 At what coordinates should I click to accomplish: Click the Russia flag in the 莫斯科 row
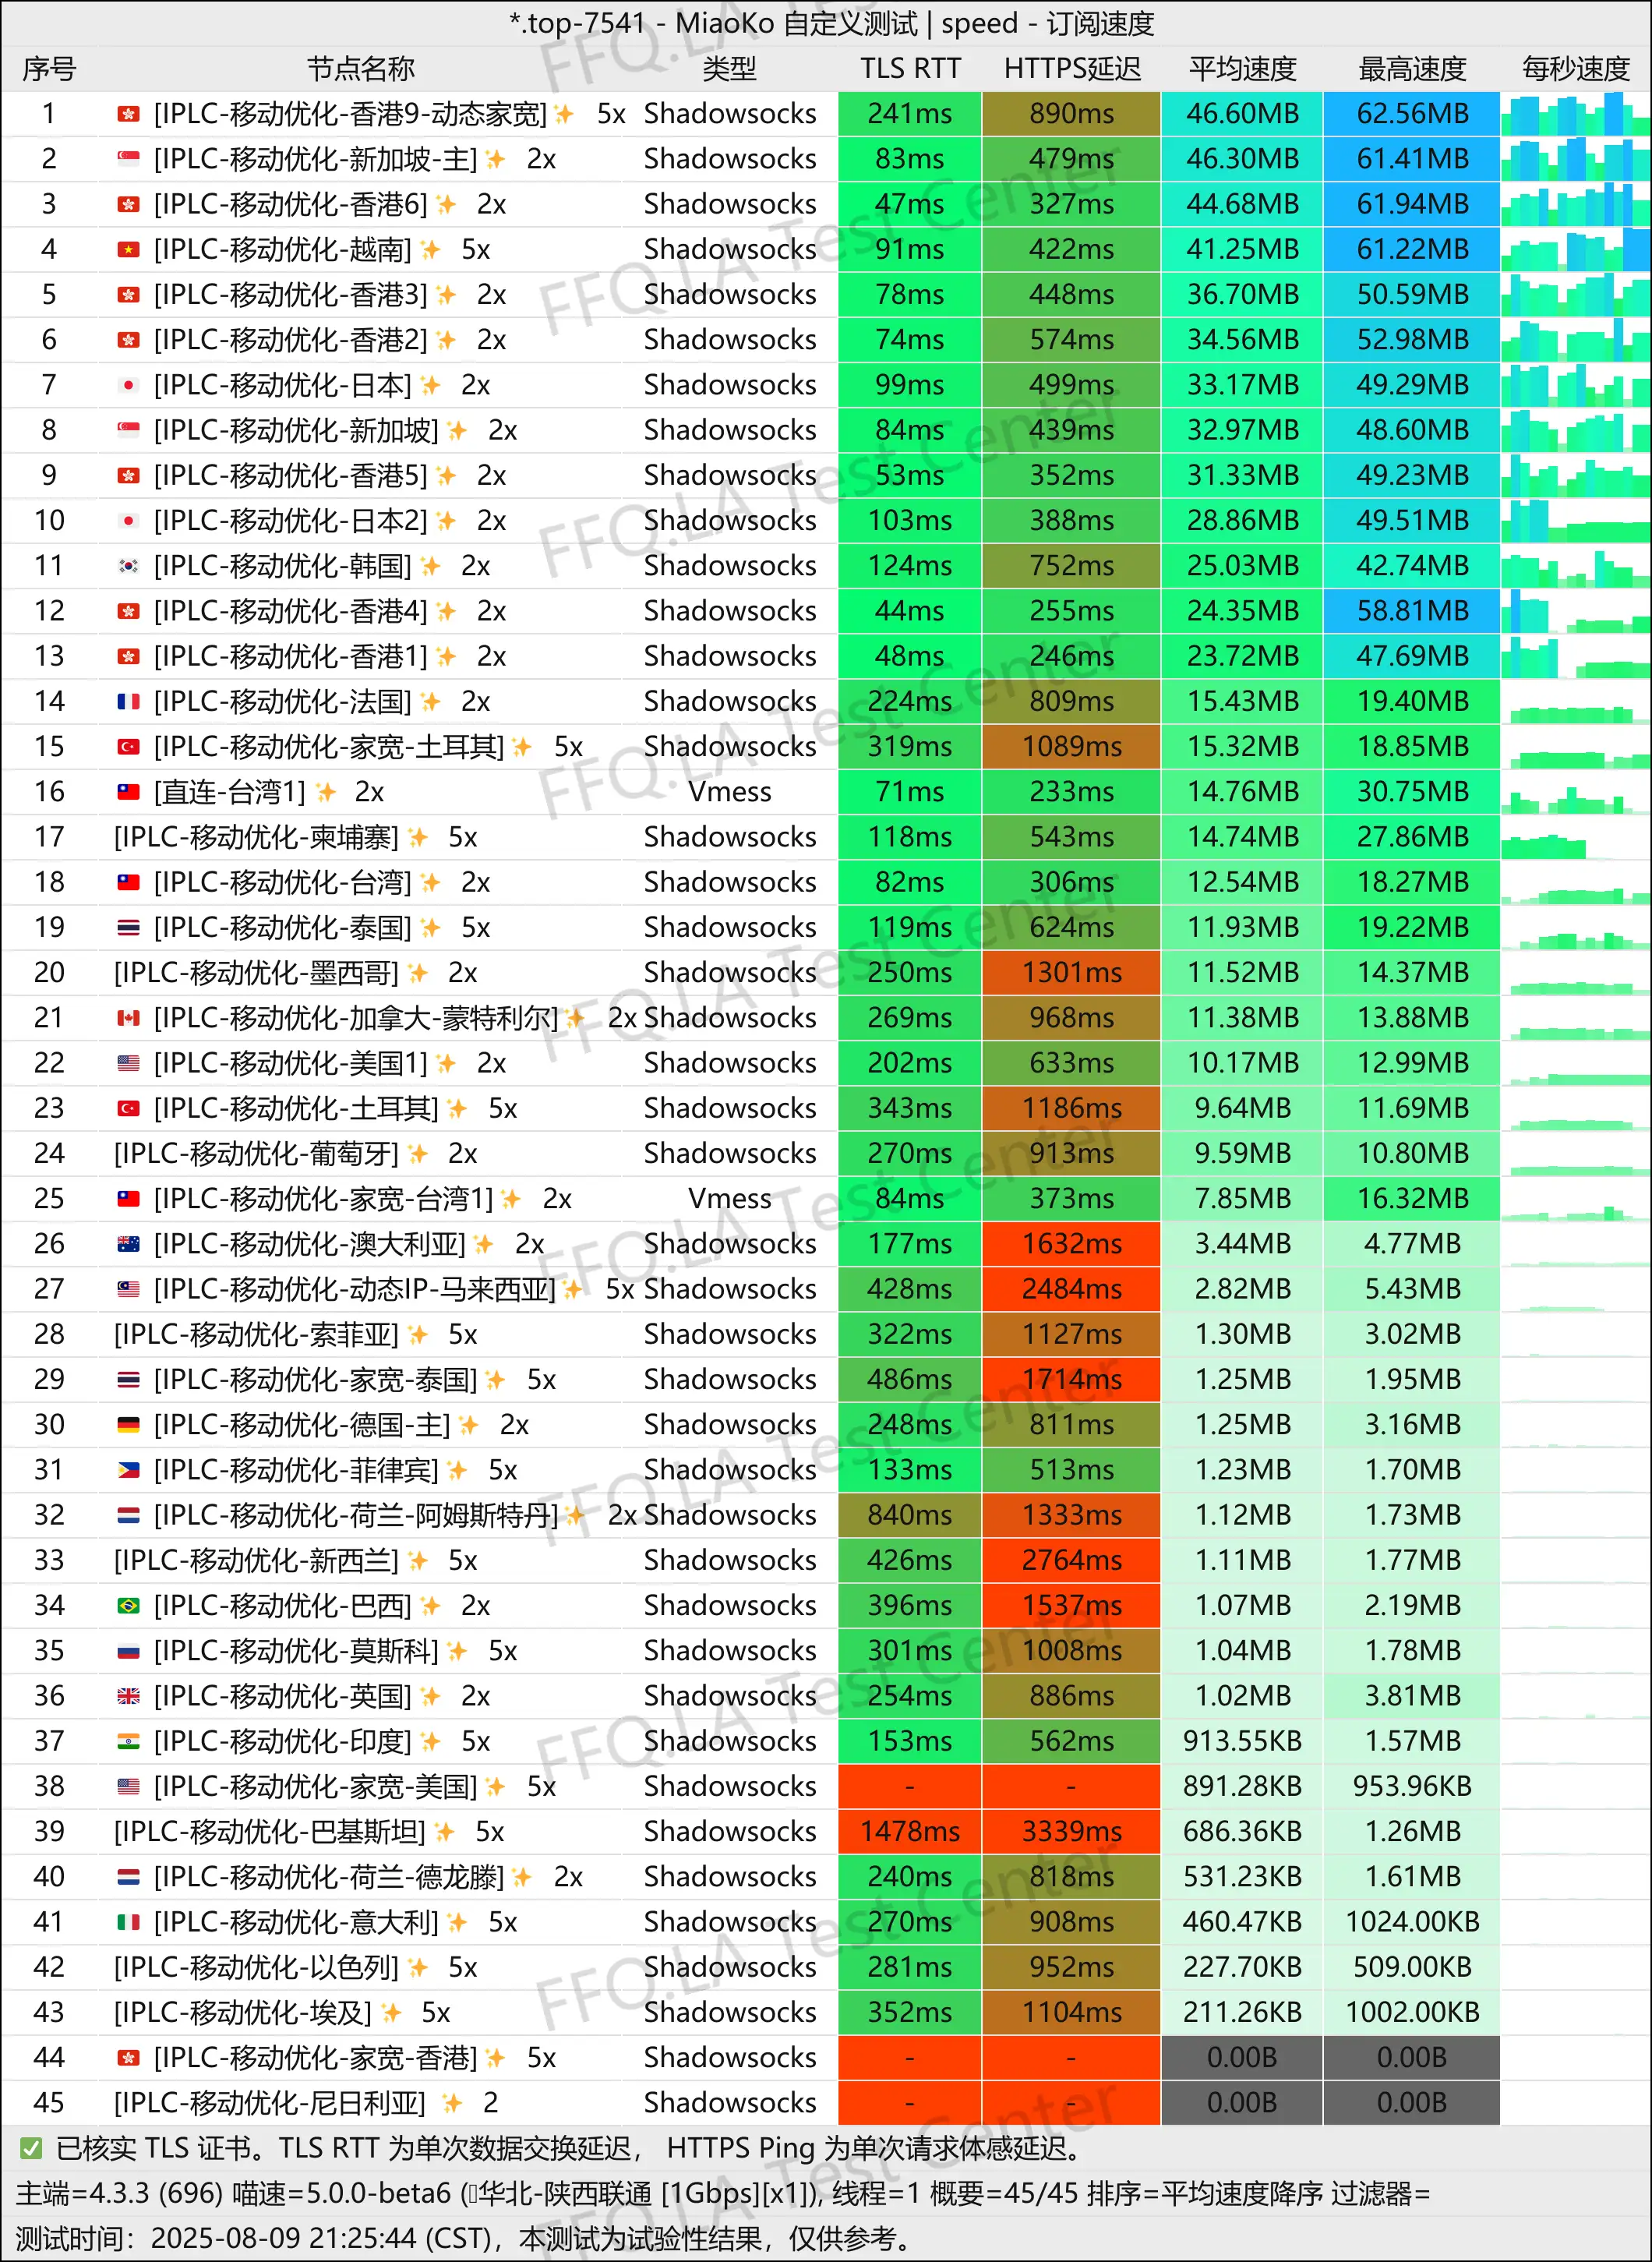click(x=128, y=1650)
